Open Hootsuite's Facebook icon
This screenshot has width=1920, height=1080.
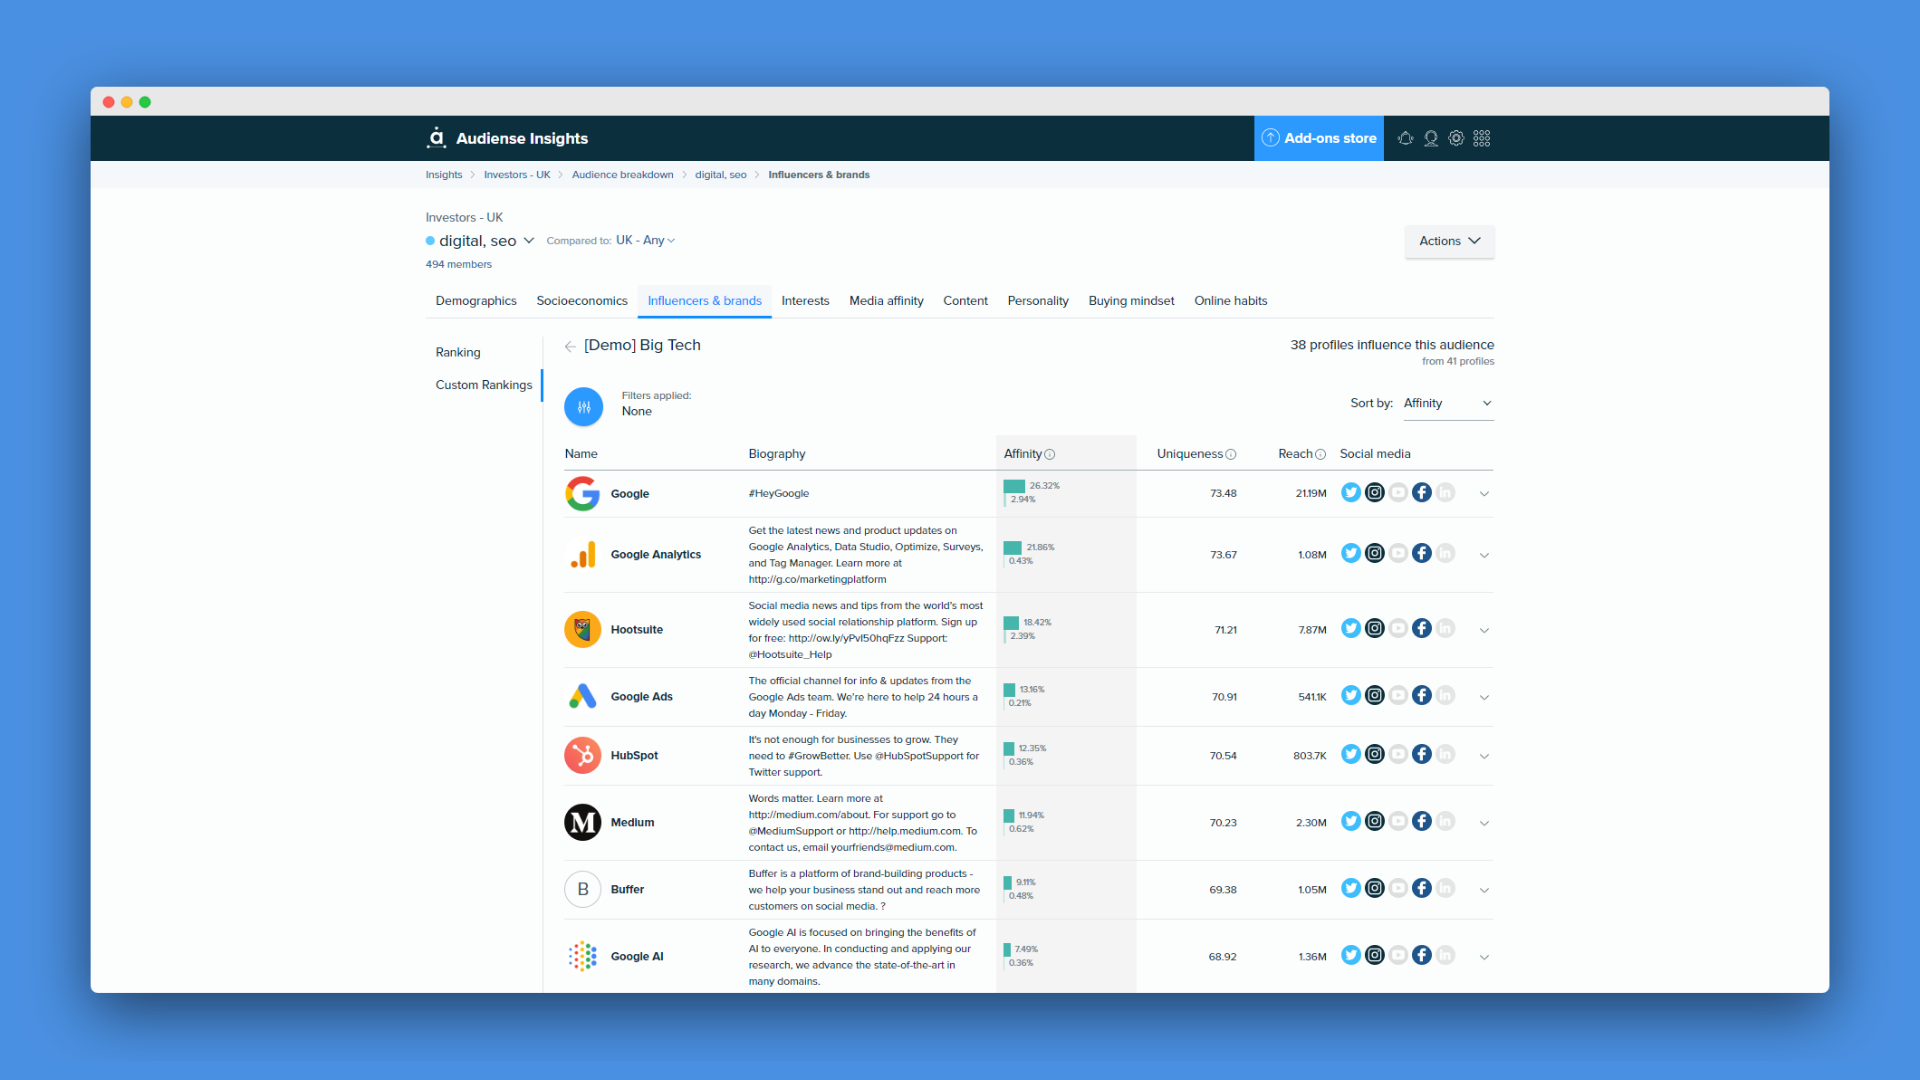click(1422, 629)
